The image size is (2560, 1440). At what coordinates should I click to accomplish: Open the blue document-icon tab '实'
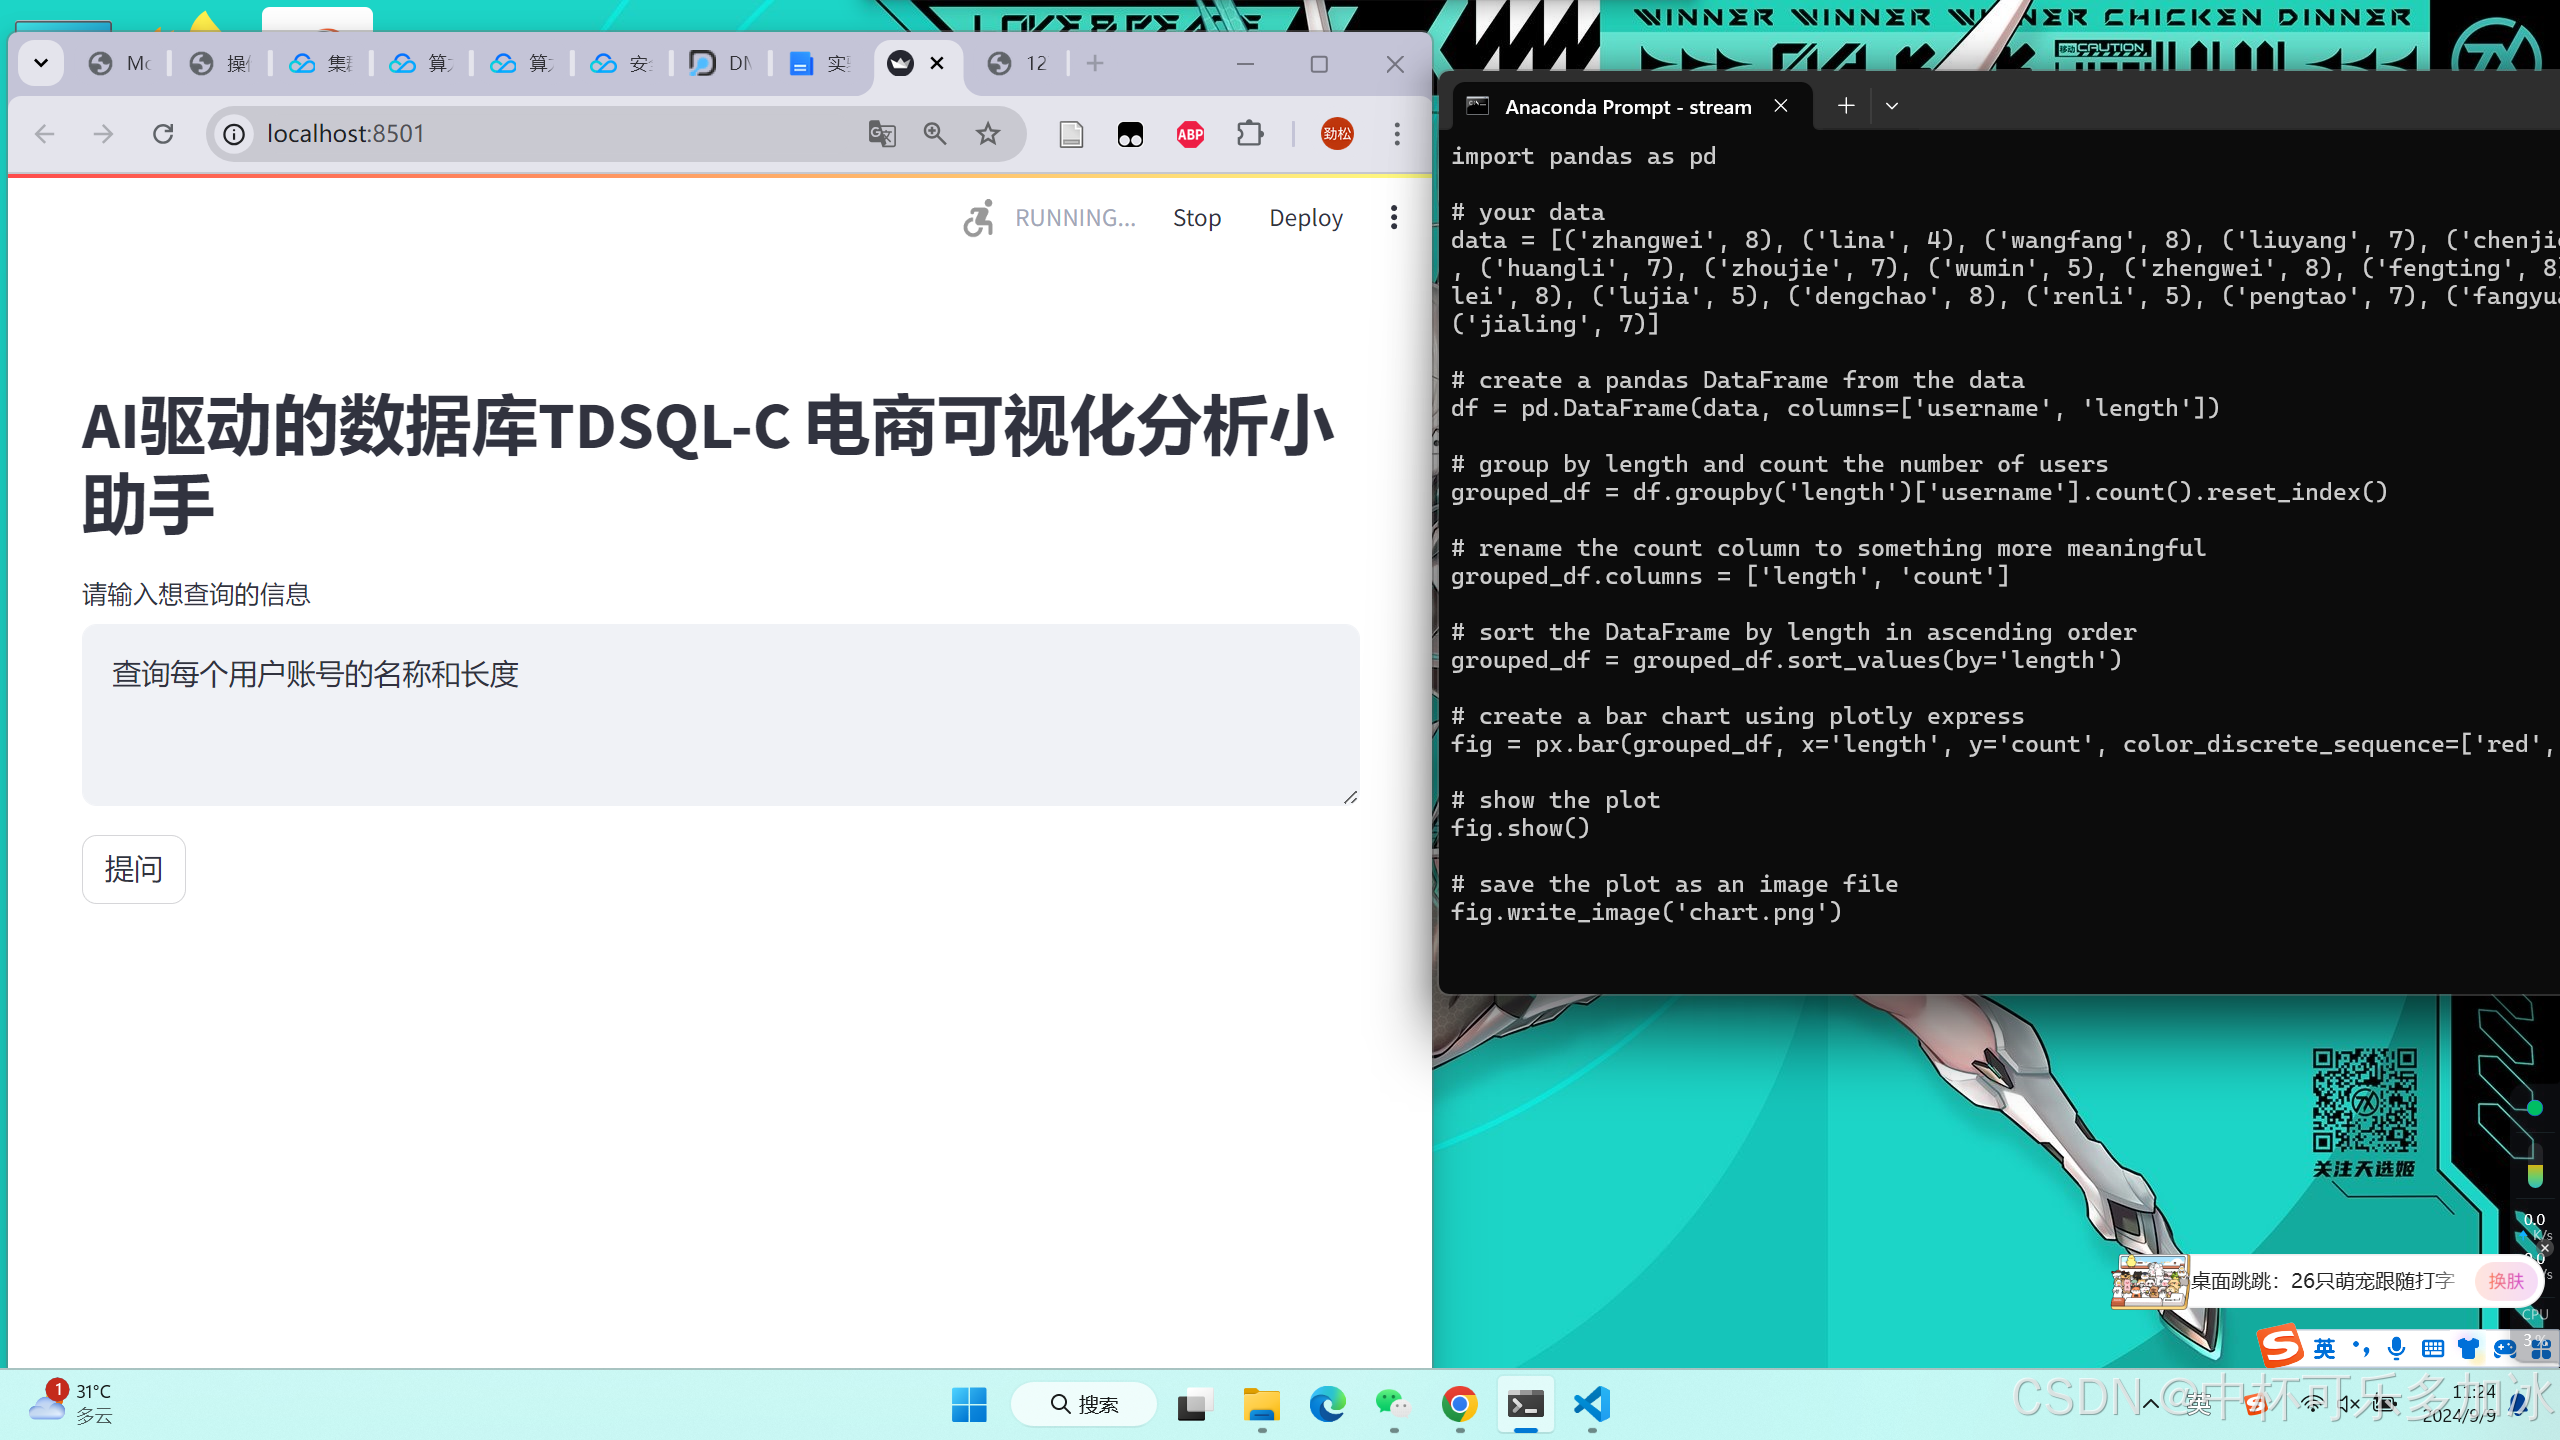coord(820,64)
